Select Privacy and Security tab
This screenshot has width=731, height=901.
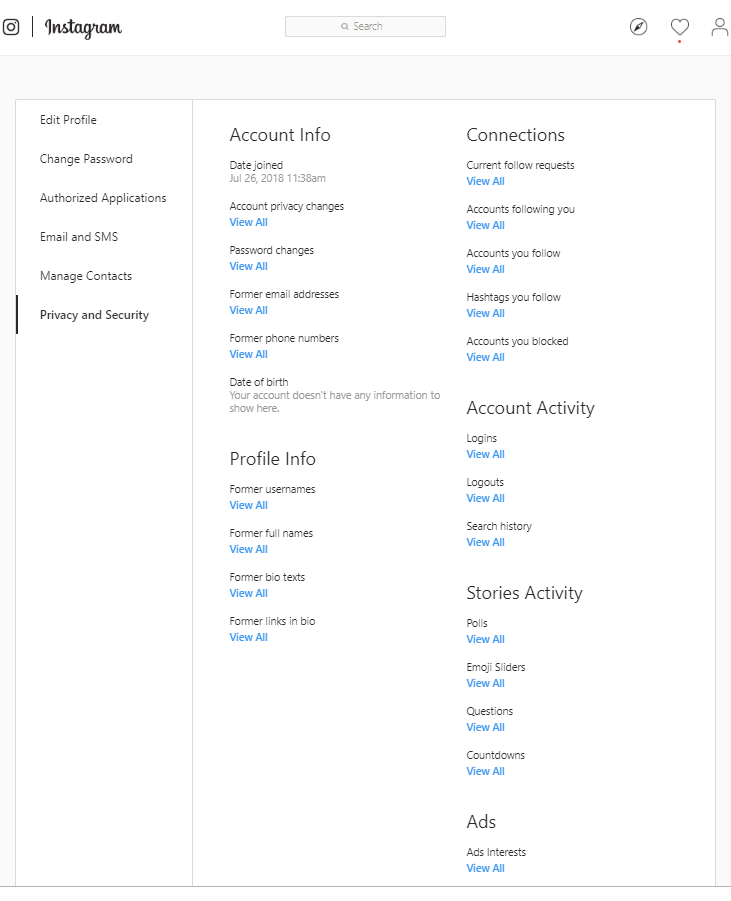(94, 315)
